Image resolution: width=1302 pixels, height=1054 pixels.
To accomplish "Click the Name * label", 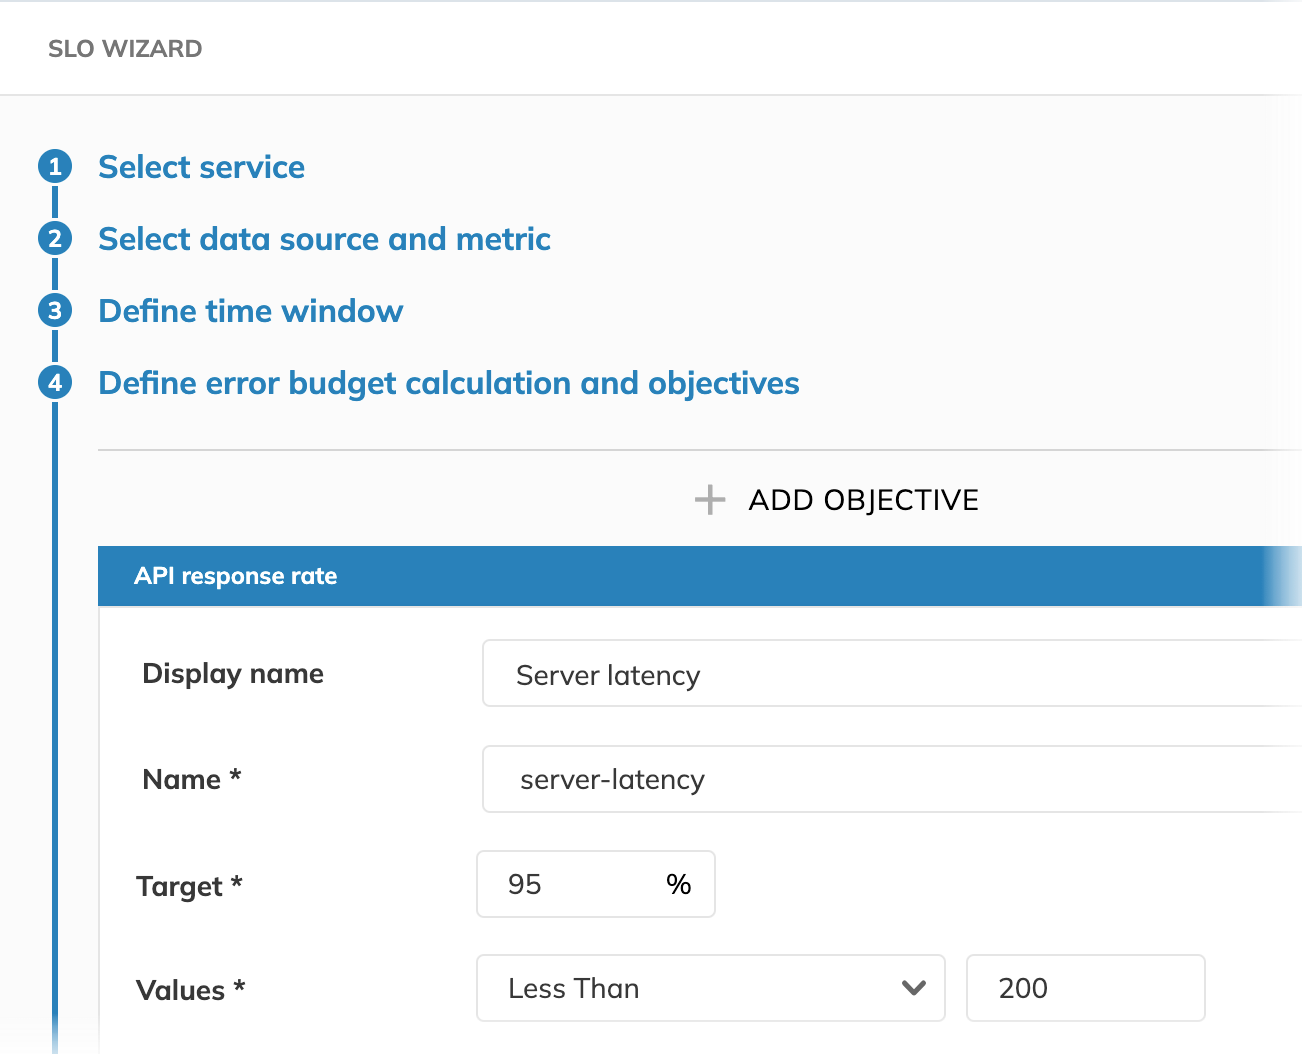I will [192, 779].
